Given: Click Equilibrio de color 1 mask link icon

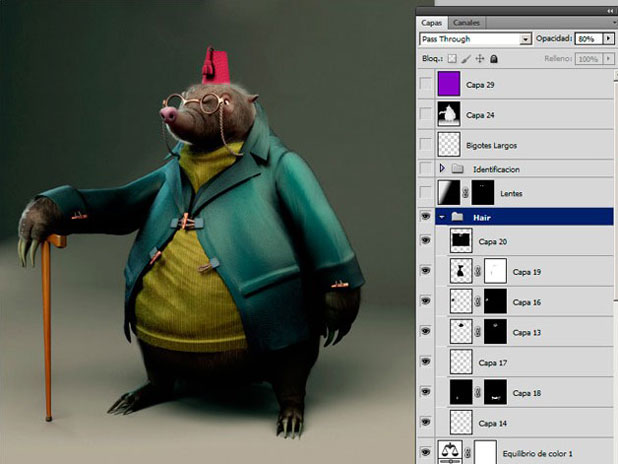Looking at the screenshot, I should pos(468,453).
